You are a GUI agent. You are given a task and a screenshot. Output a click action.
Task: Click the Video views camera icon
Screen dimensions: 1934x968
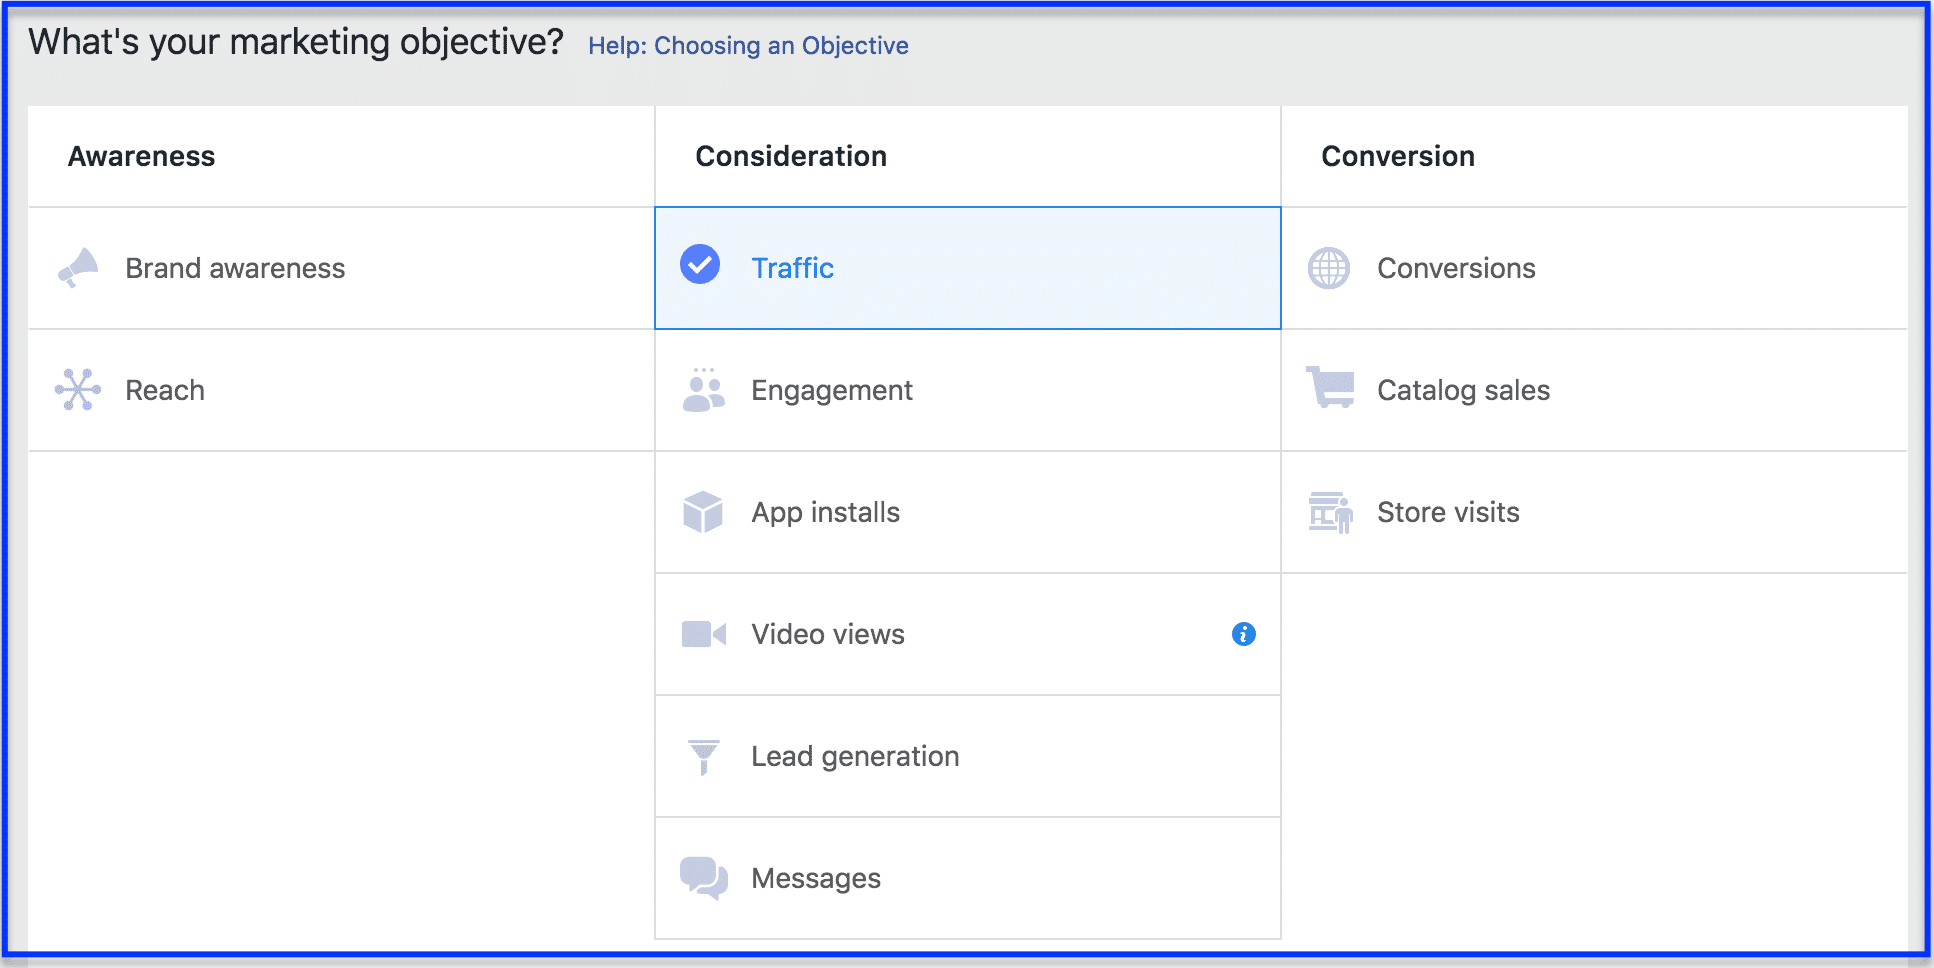[x=704, y=634]
